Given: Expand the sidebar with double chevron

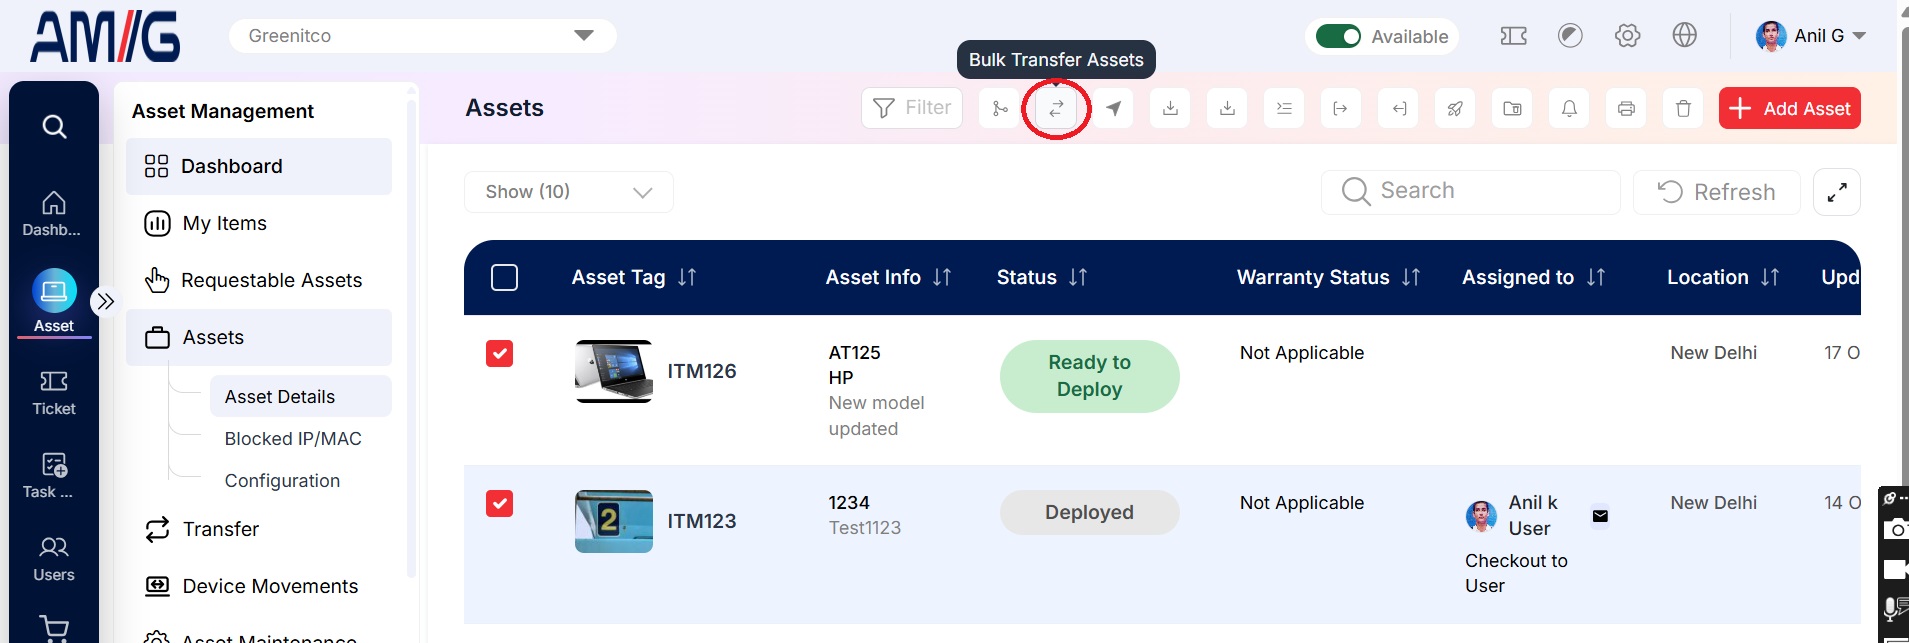Looking at the screenshot, I should [x=105, y=301].
